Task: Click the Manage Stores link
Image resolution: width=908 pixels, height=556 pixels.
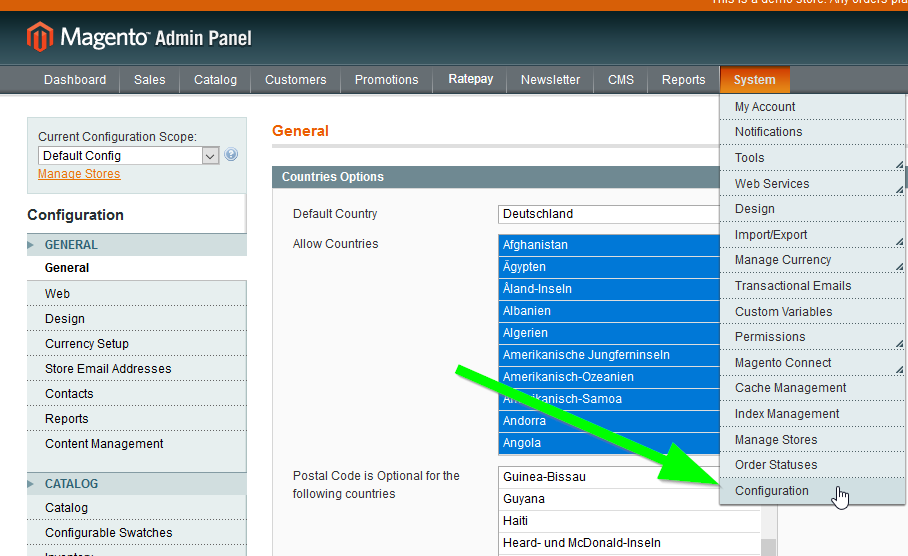Action: [79, 174]
